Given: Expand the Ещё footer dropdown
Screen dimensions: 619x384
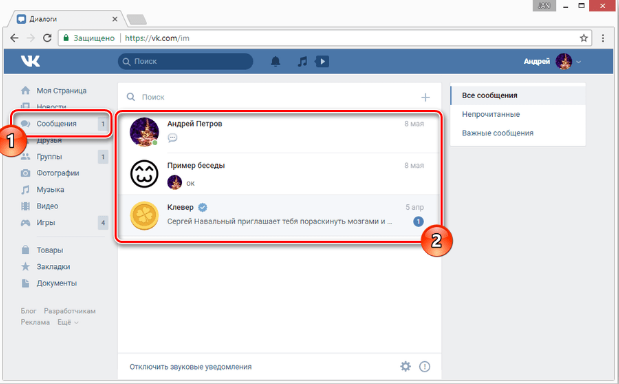Looking at the screenshot, I should coord(68,322).
